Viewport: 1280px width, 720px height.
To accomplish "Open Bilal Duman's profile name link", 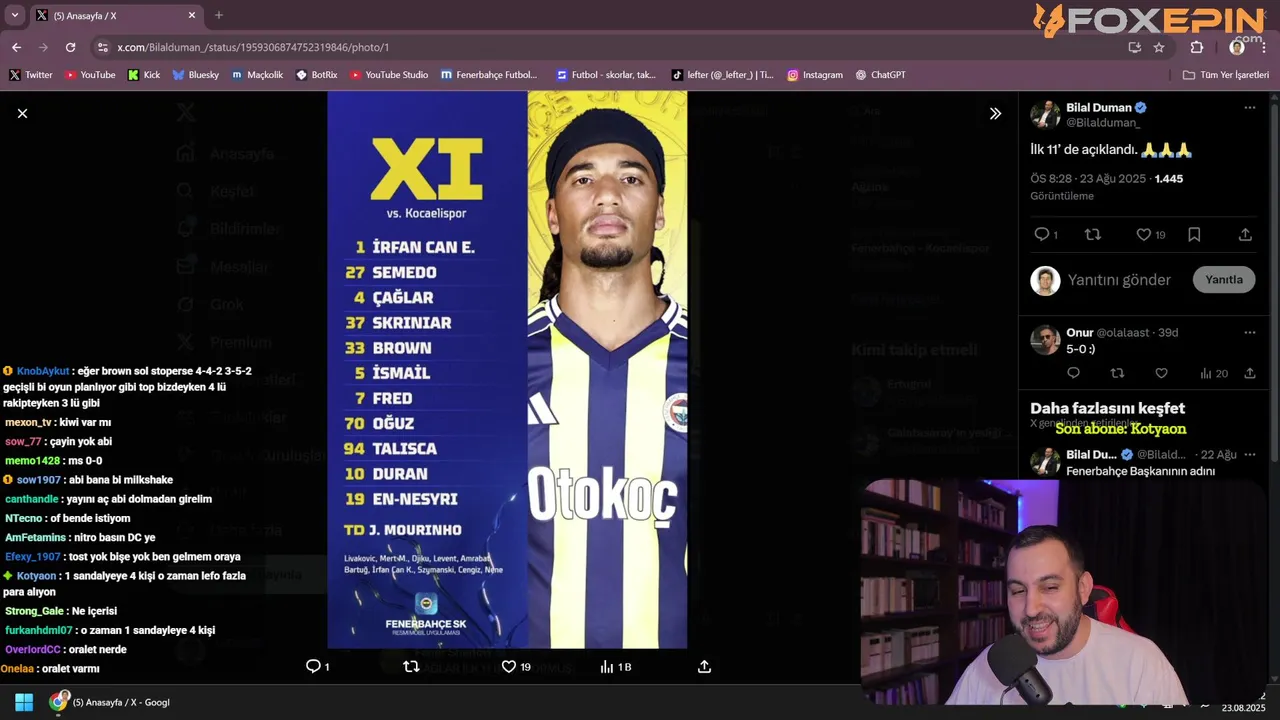I will [x=1099, y=108].
